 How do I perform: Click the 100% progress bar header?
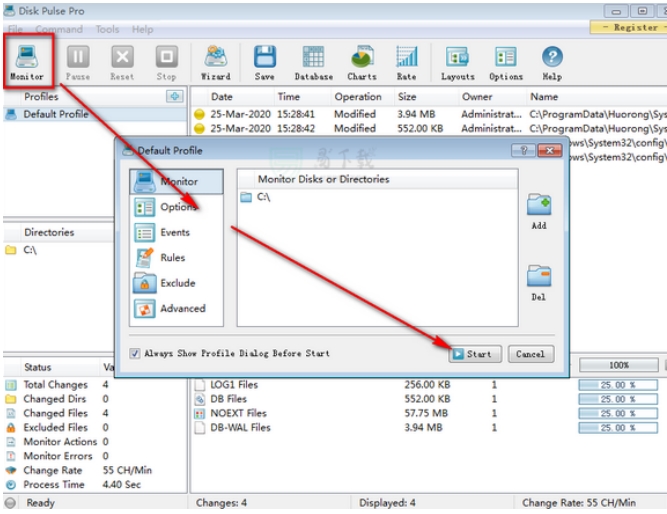tap(618, 367)
